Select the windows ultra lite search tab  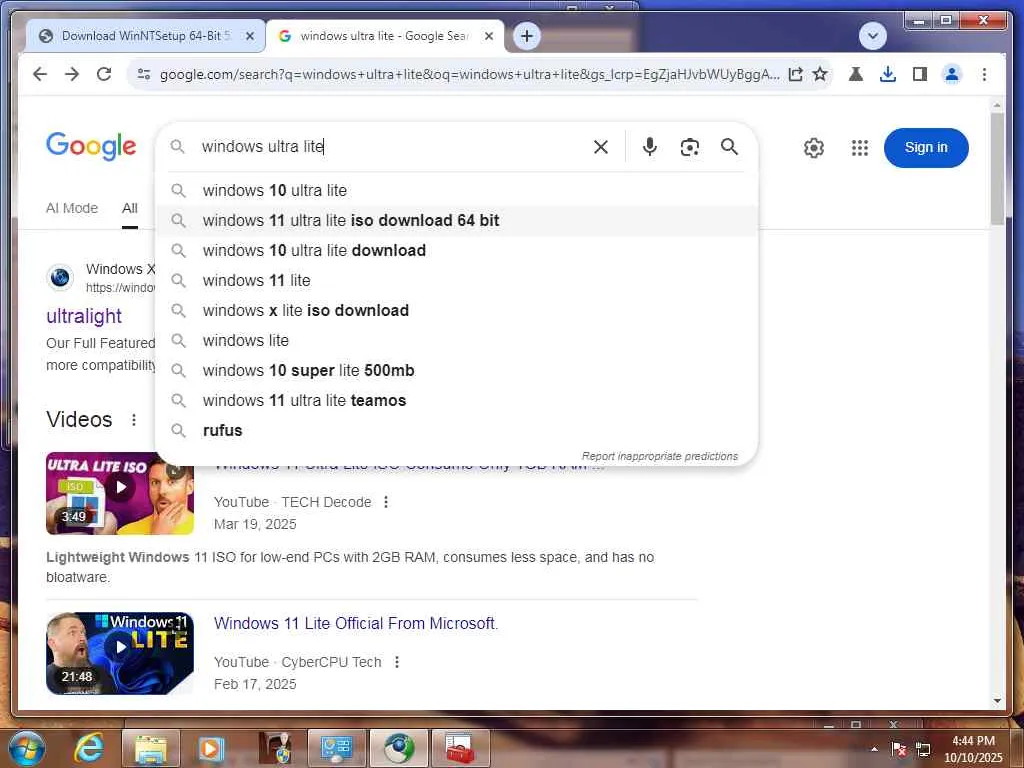point(384,36)
